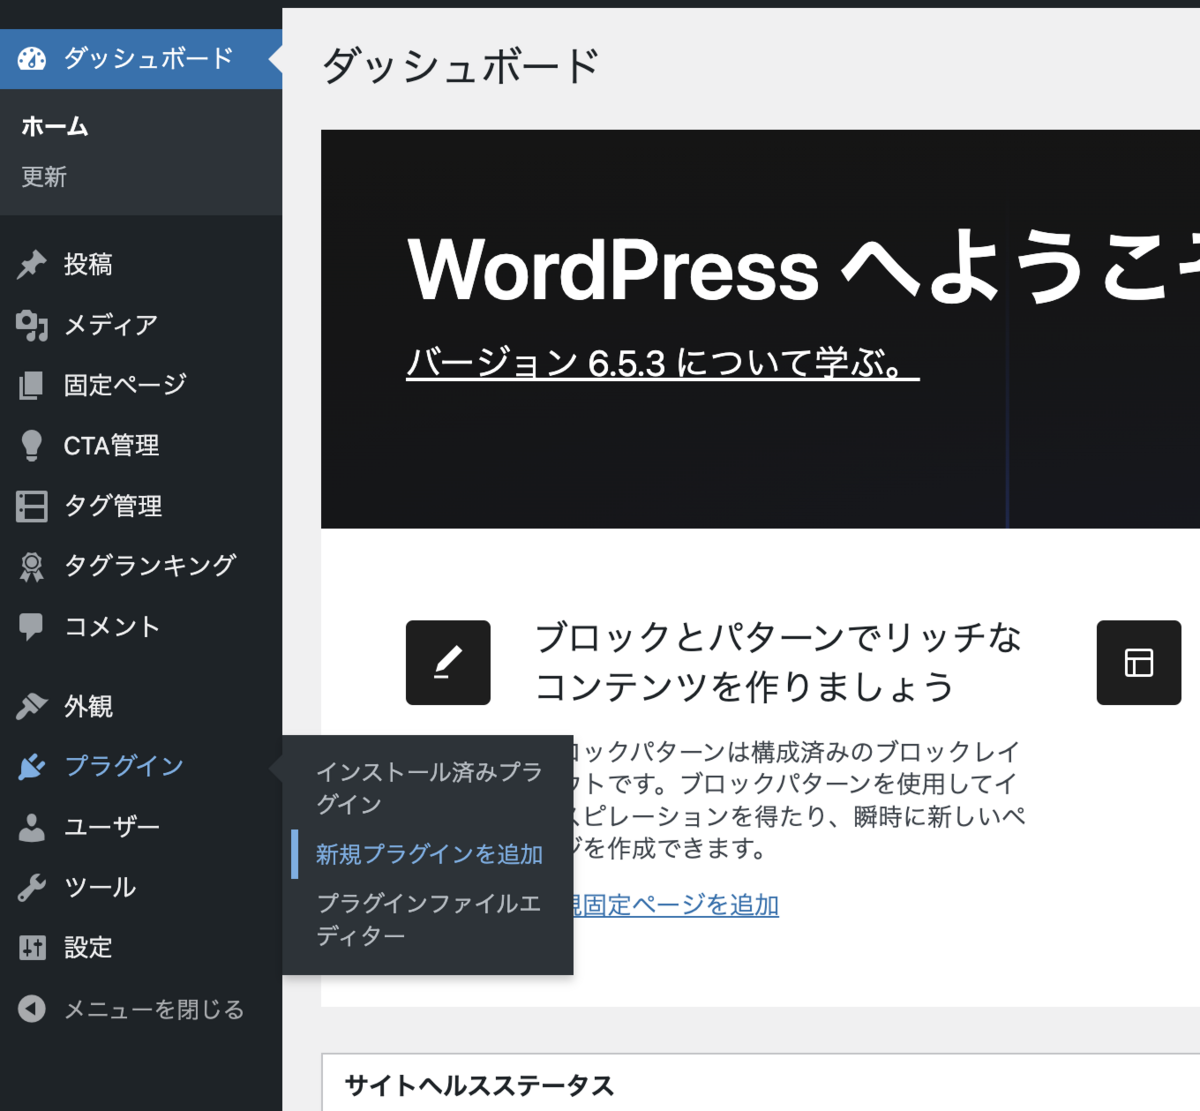Screen dimensions: 1200x1111
Task: Click the layout icon near right edge
Action: (1138, 662)
